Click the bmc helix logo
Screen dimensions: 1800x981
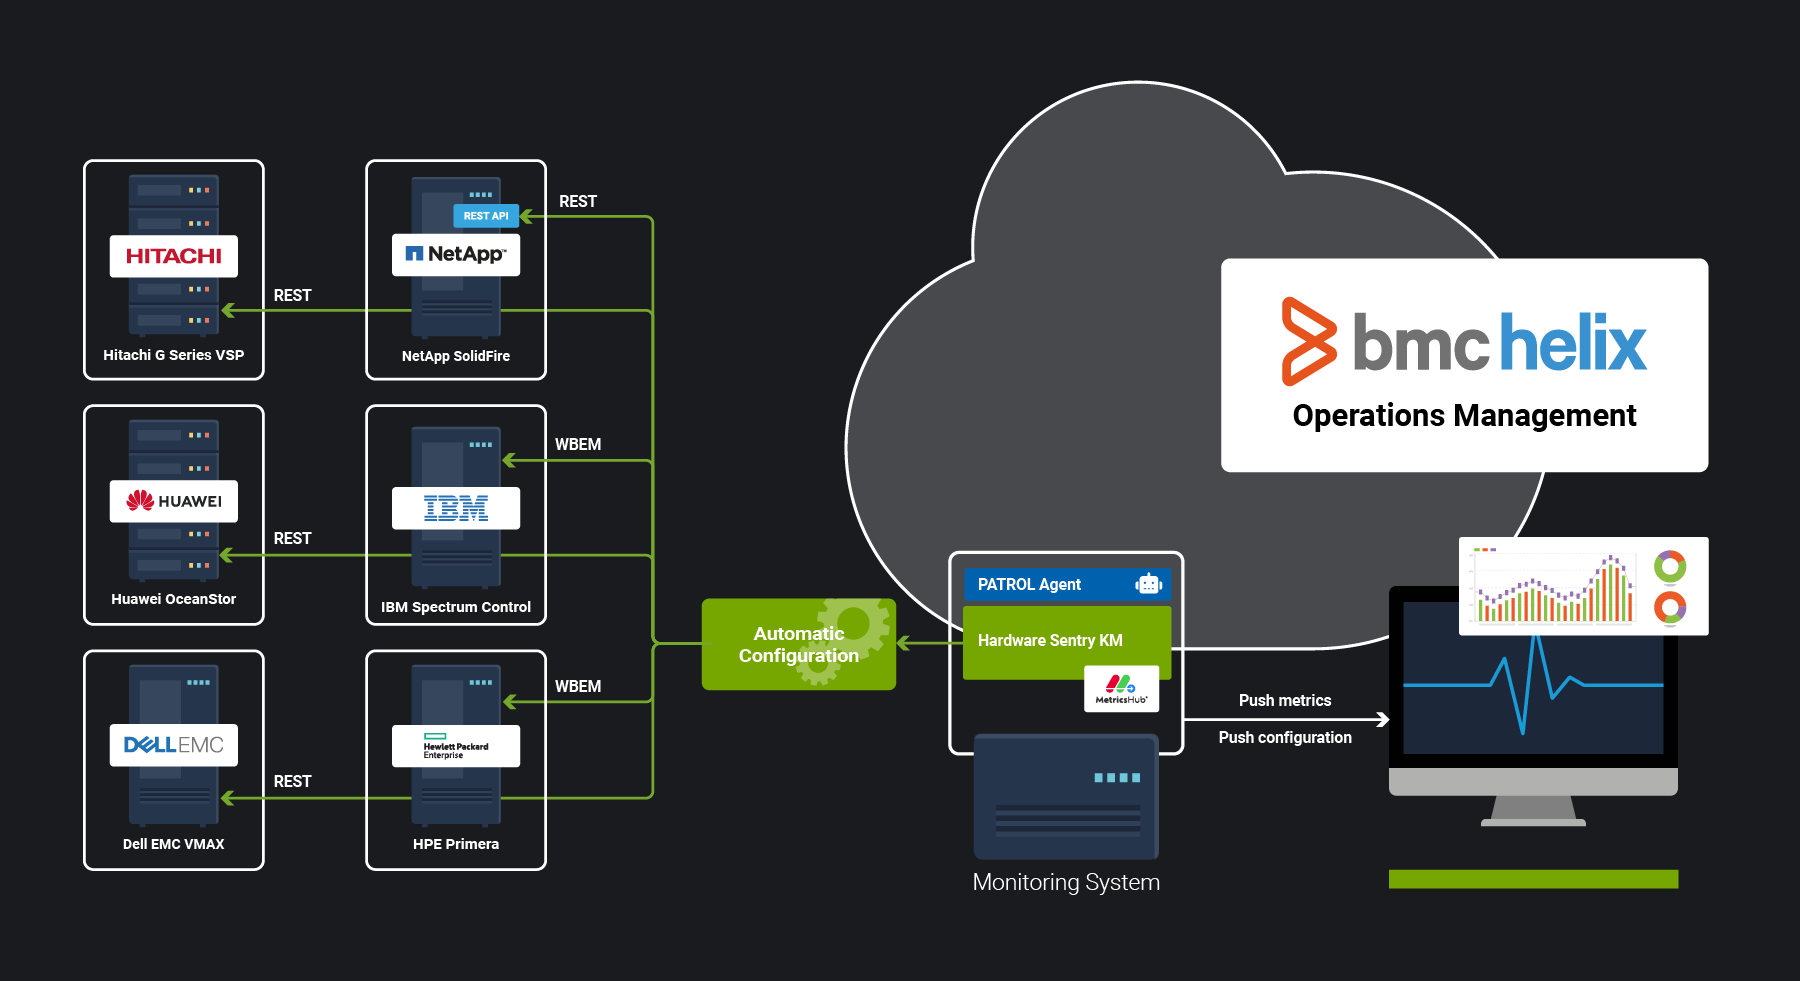point(1463,340)
